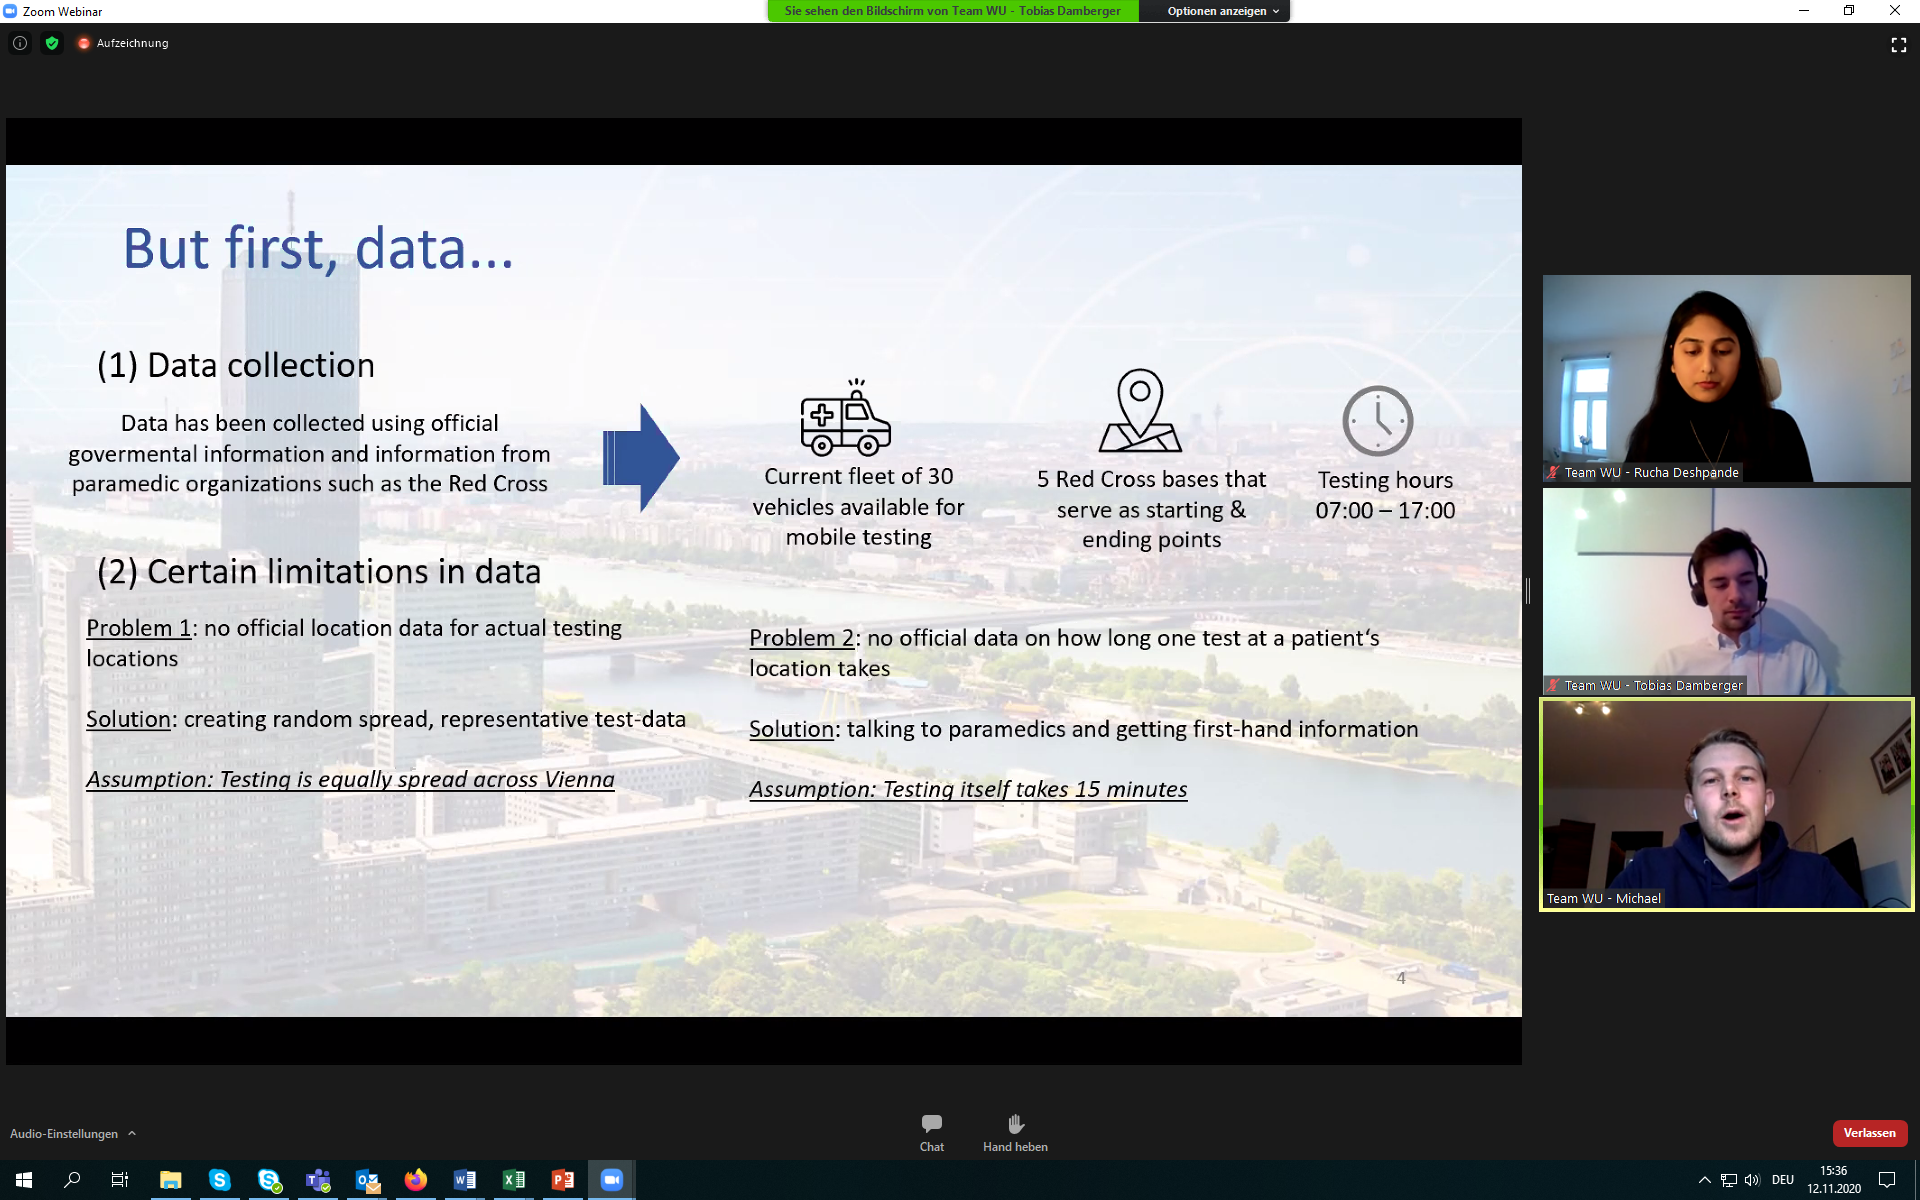Open the Windows notification center
Image resolution: width=1920 pixels, height=1200 pixels.
coord(1887,1180)
